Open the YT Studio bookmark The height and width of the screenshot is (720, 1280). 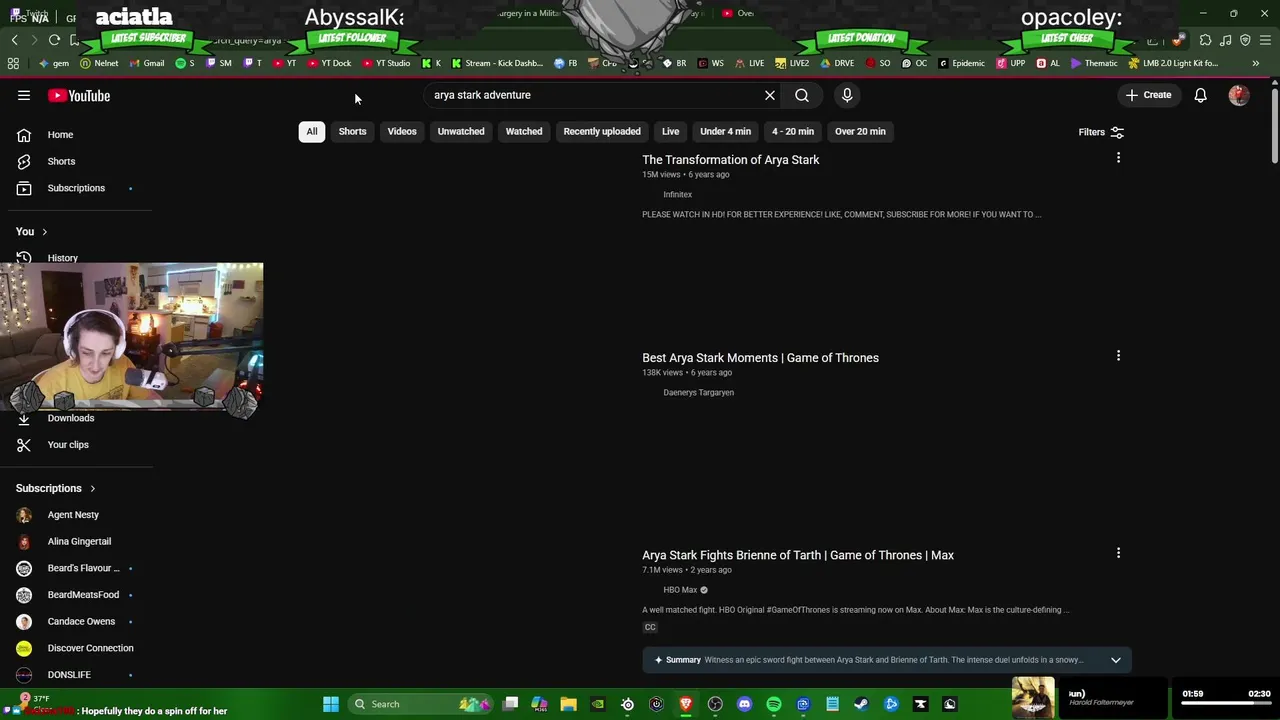click(386, 63)
